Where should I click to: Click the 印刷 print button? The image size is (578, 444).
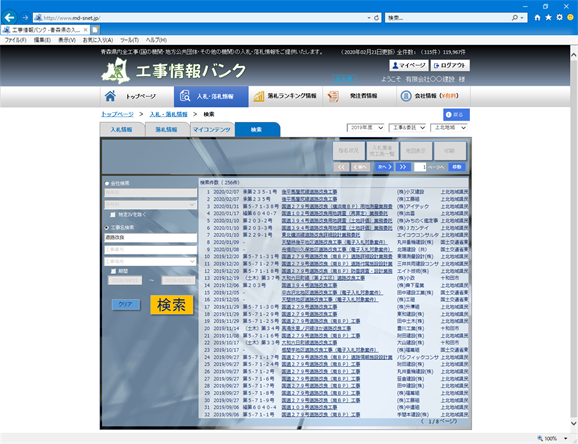(450, 151)
